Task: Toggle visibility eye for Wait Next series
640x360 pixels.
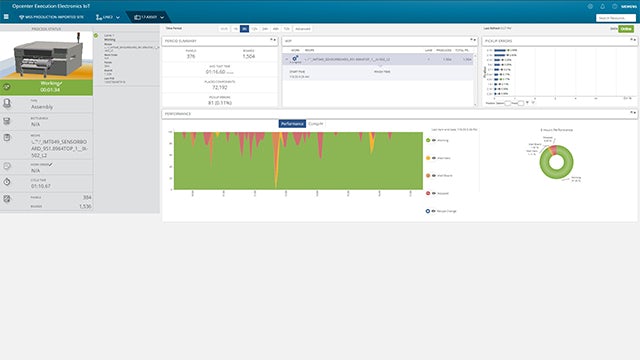Action: [x=434, y=158]
